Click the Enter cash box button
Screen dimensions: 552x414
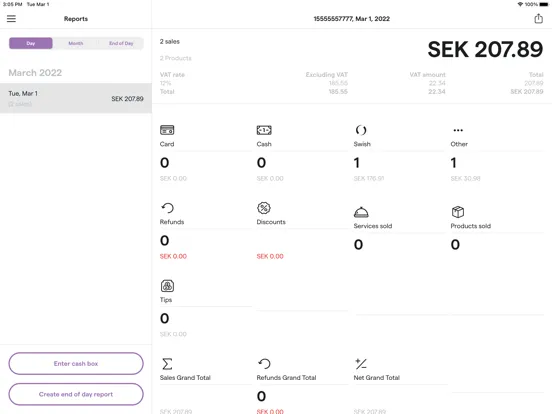(76, 364)
